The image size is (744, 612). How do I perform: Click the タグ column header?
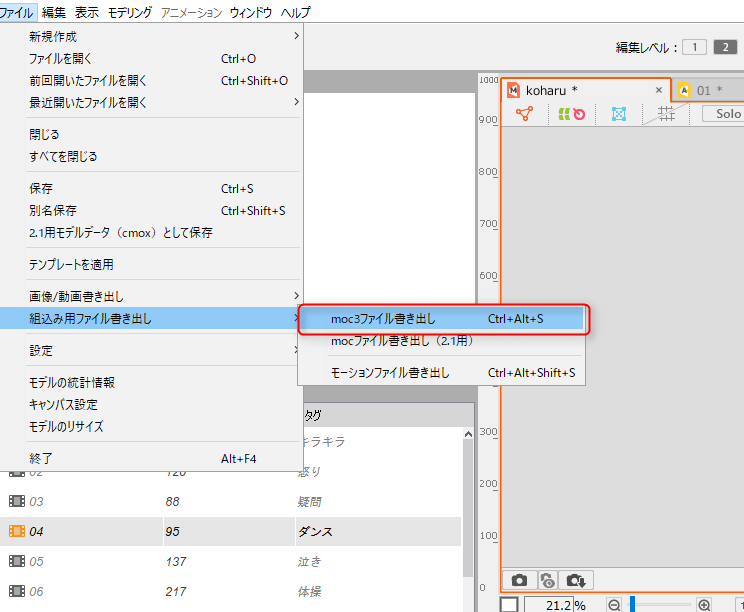(388, 415)
